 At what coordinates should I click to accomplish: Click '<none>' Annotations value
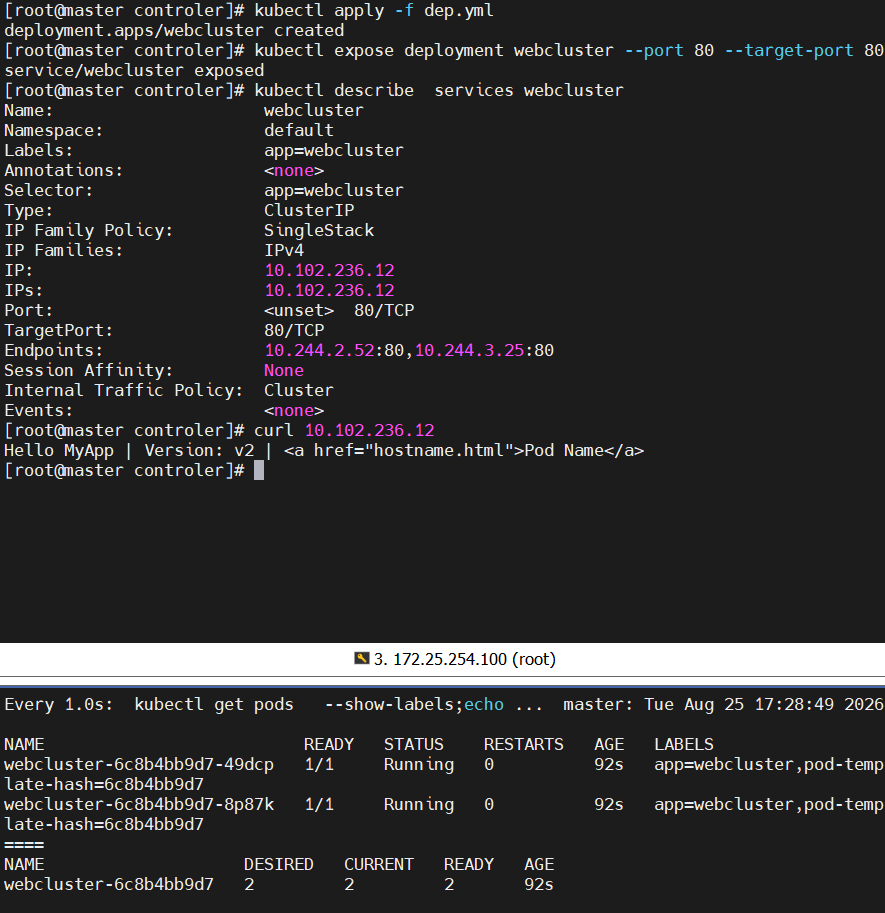pos(294,170)
